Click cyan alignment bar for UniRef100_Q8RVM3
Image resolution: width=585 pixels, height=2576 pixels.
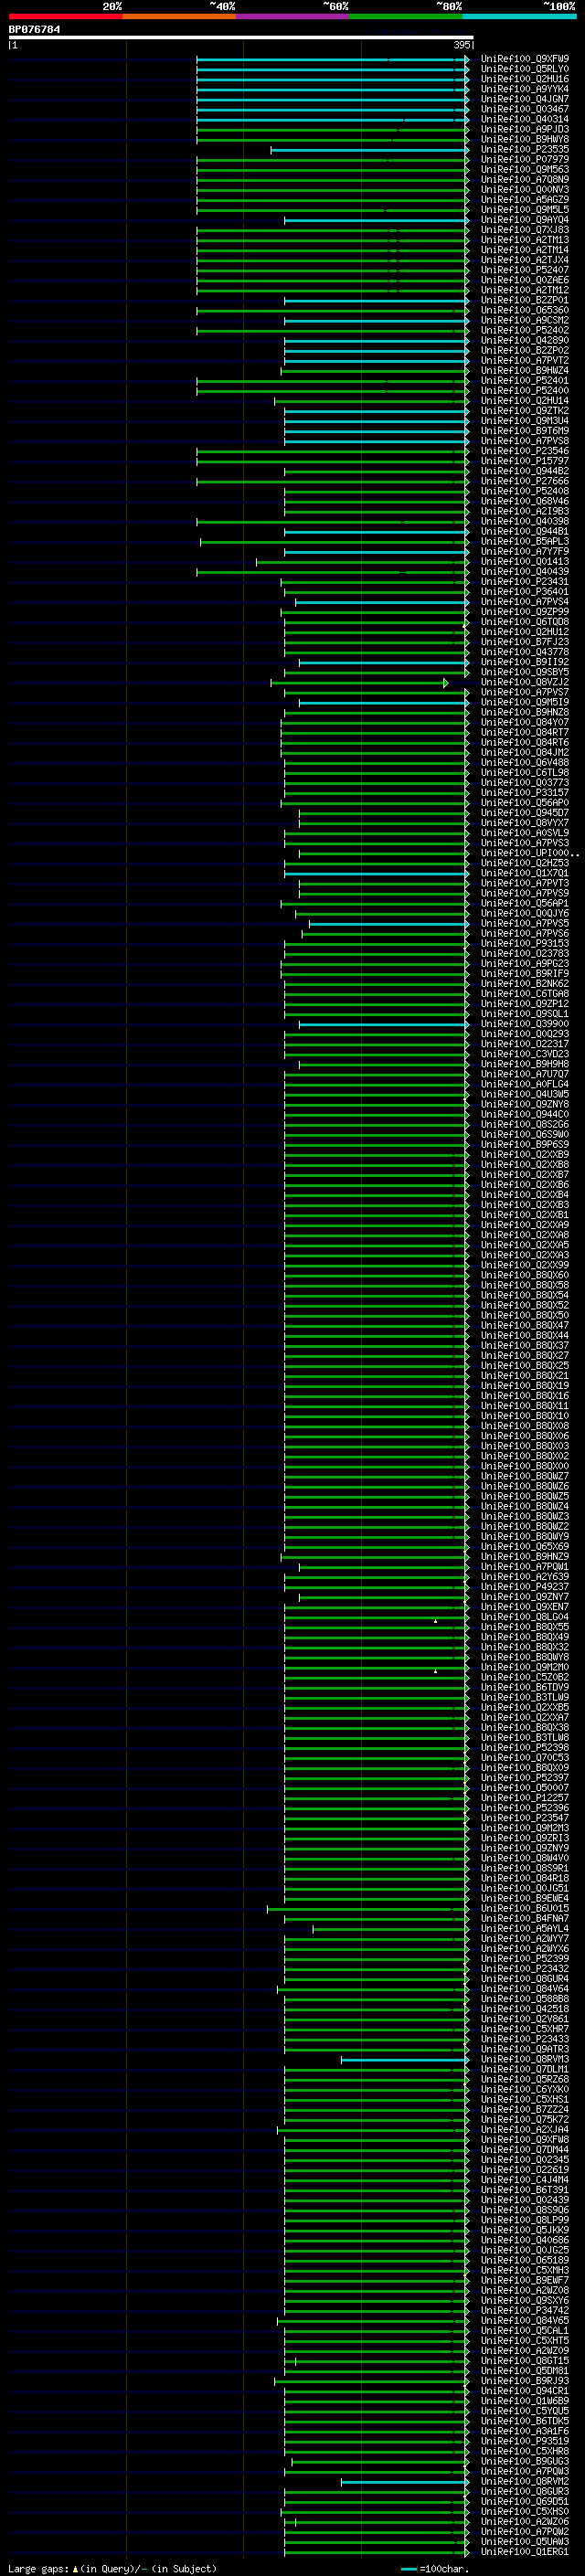(x=405, y=2060)
